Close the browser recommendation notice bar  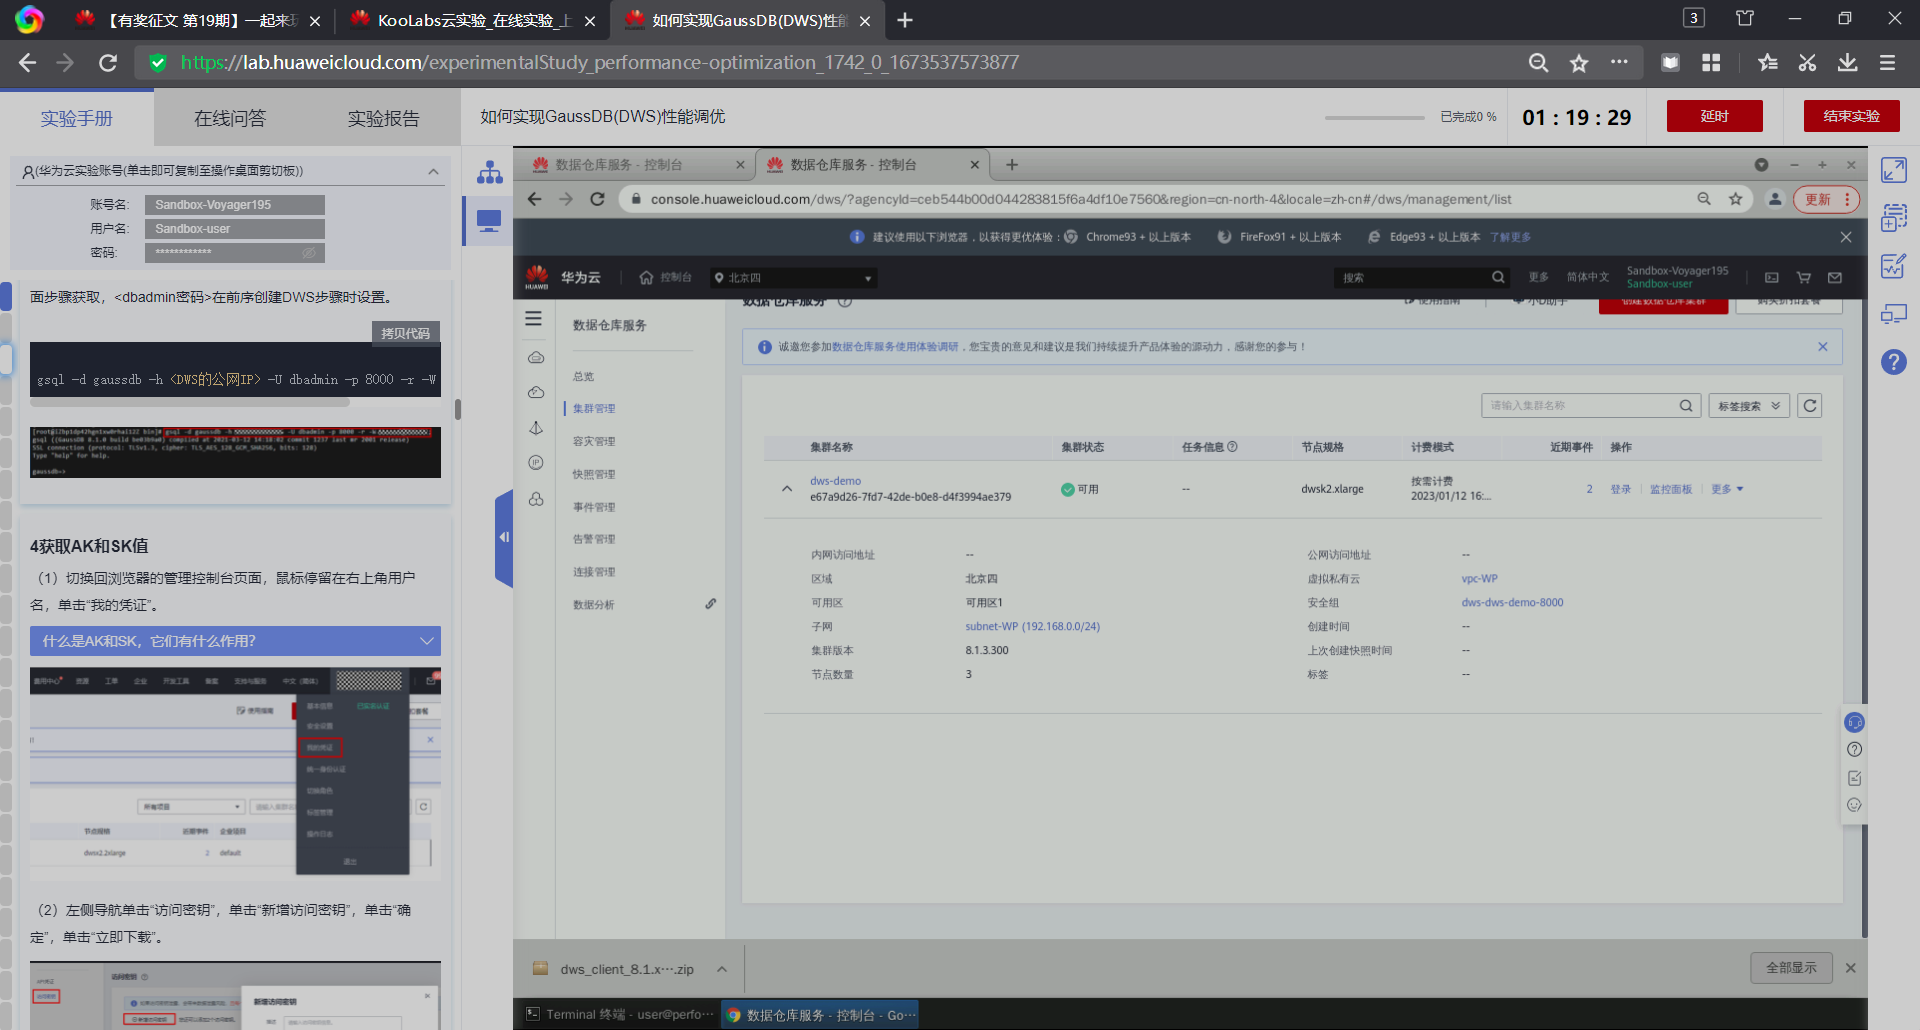pos(1846,237)
